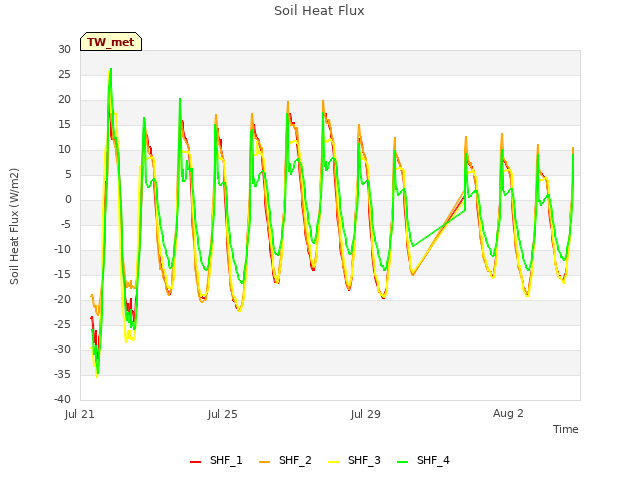Click the 10 y-axis tick label
Image resolution: width=640 pixels, height=480 pixels.
point(64,149)
